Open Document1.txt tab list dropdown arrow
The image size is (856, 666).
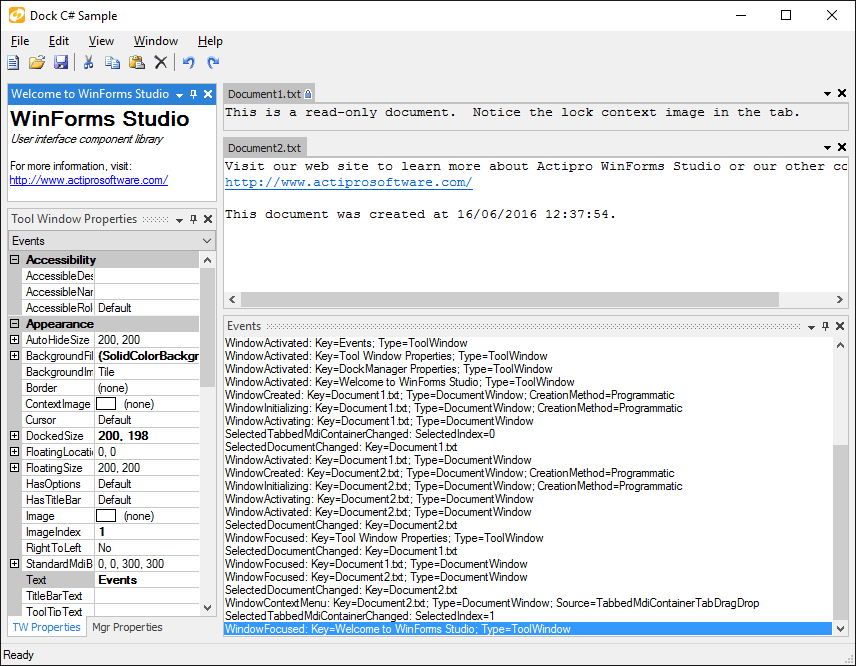click(x=828, y=94)
